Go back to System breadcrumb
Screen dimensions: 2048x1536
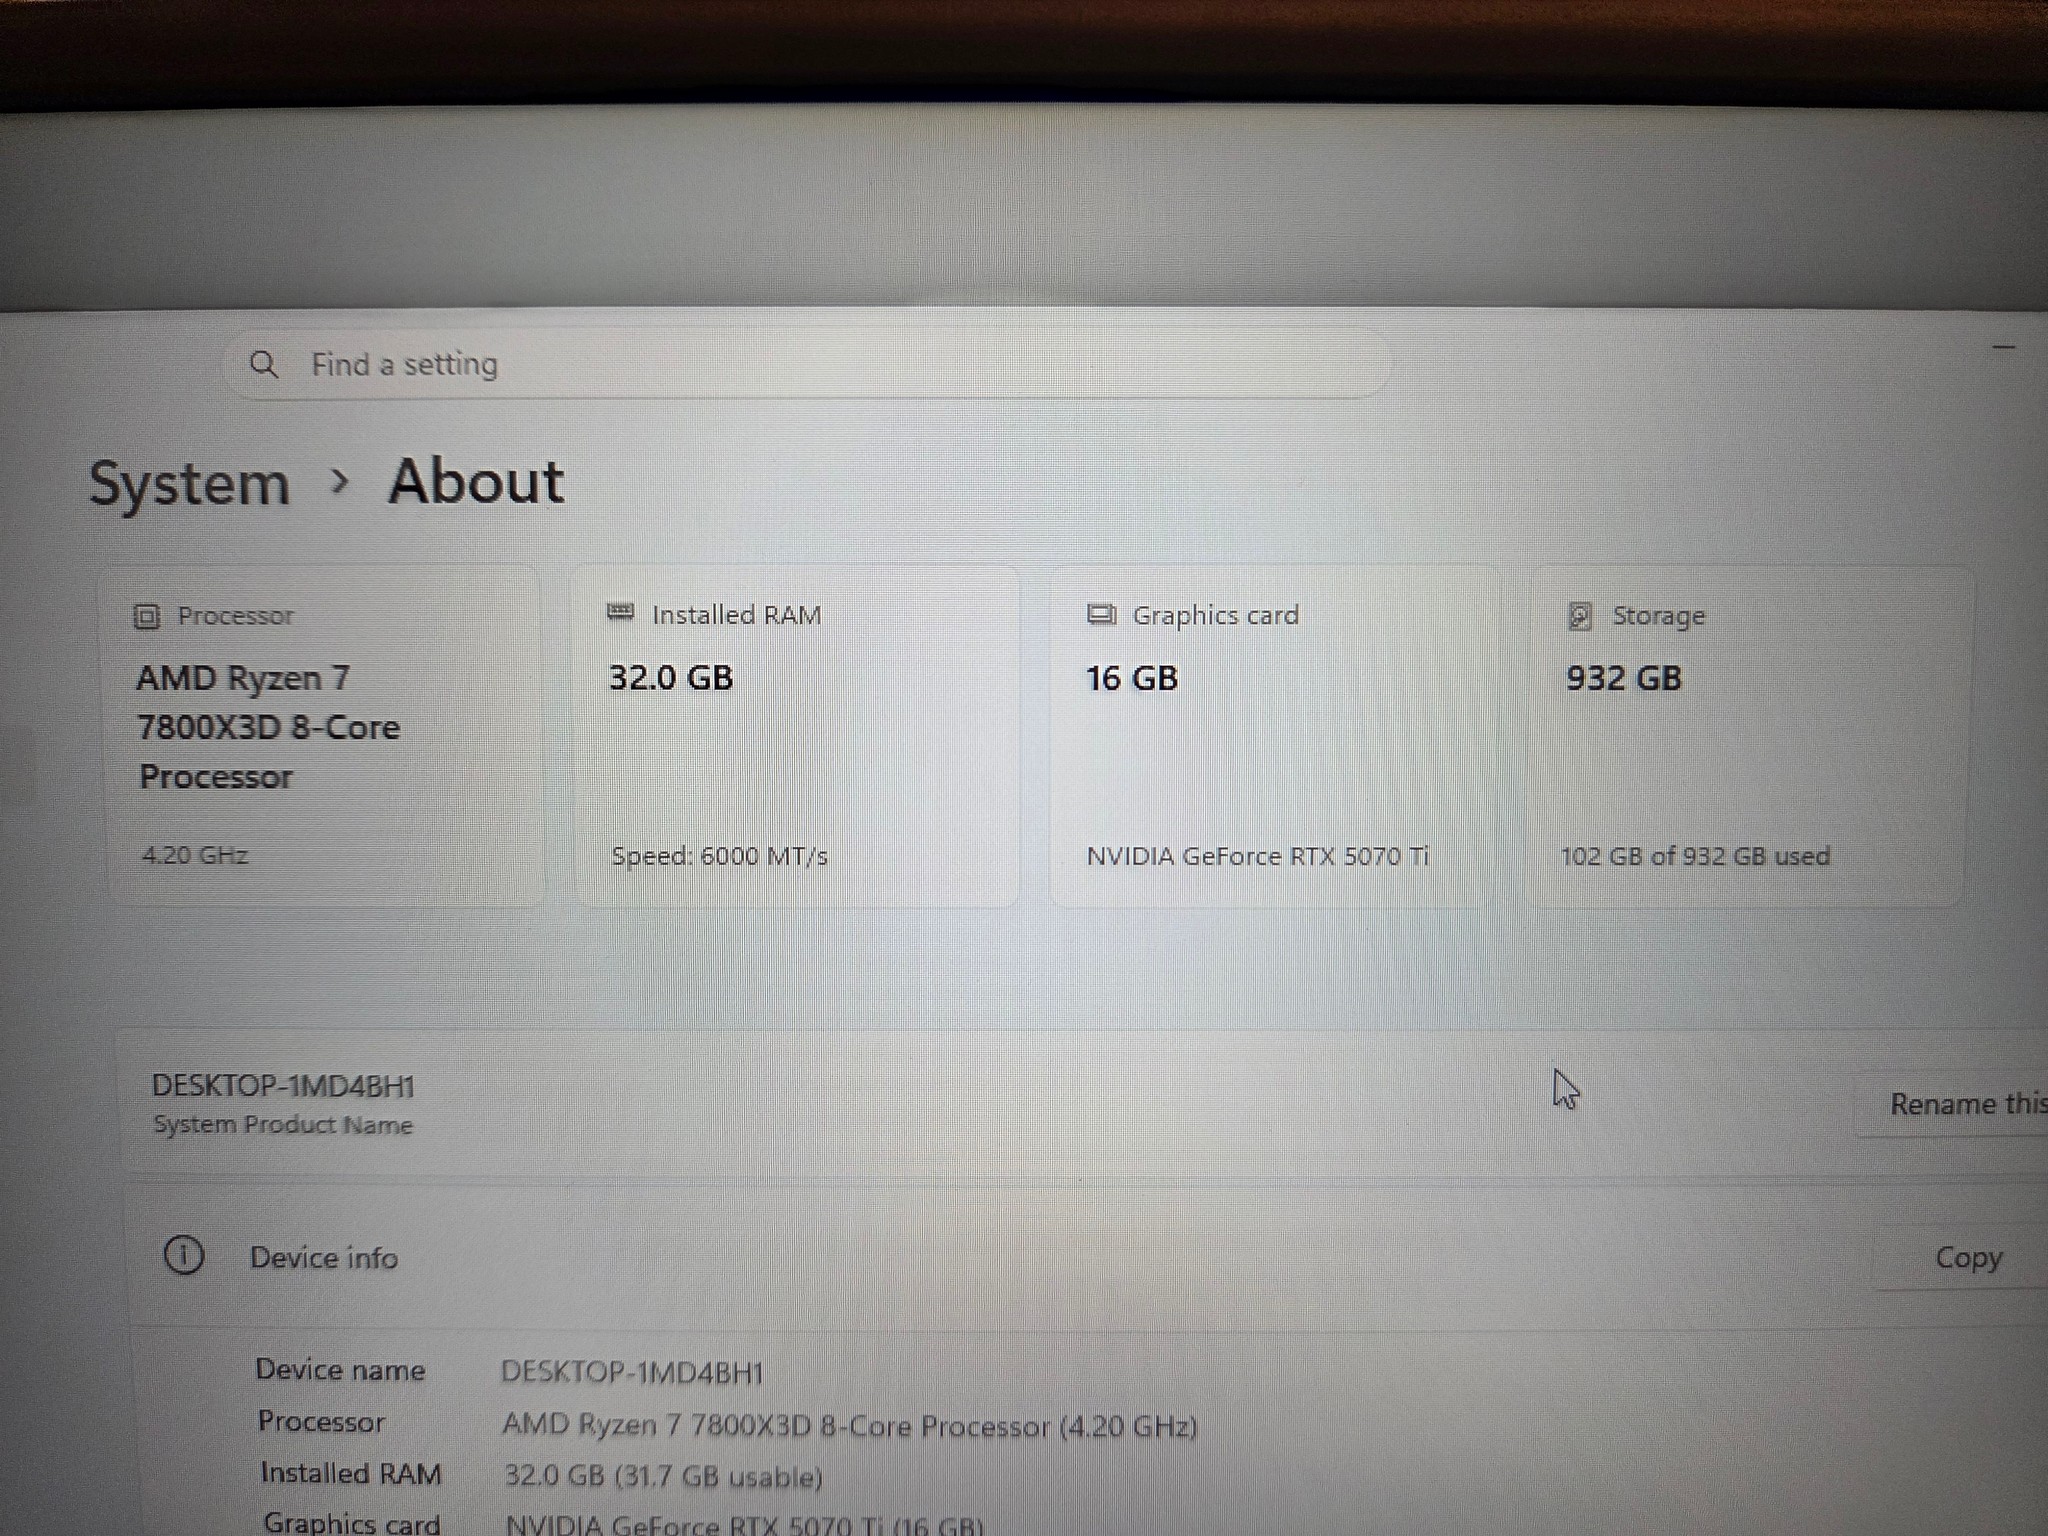click(190, 484)
